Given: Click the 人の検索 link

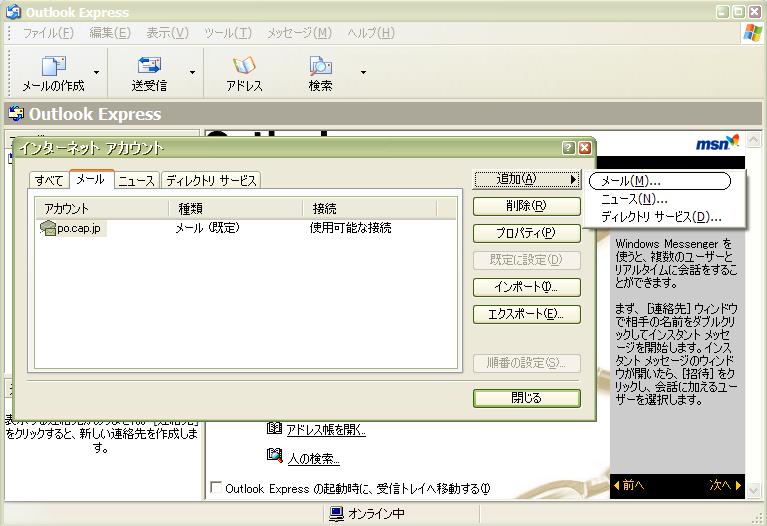Looking at the screenshot, I should 314,458.
